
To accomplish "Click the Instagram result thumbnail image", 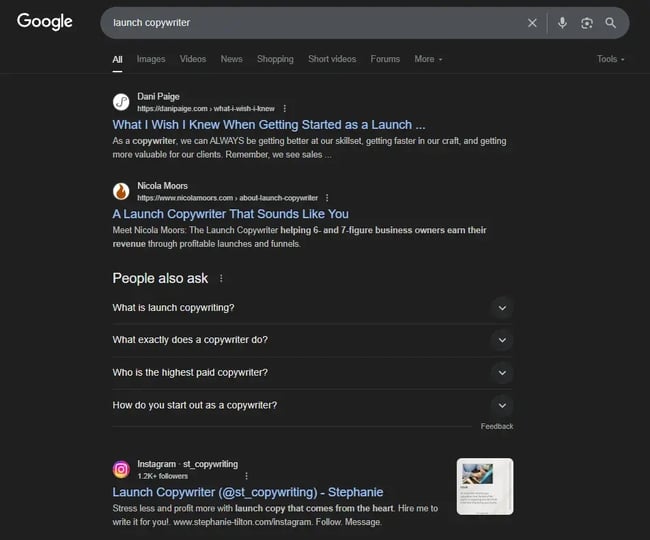I will click(484, 486).
